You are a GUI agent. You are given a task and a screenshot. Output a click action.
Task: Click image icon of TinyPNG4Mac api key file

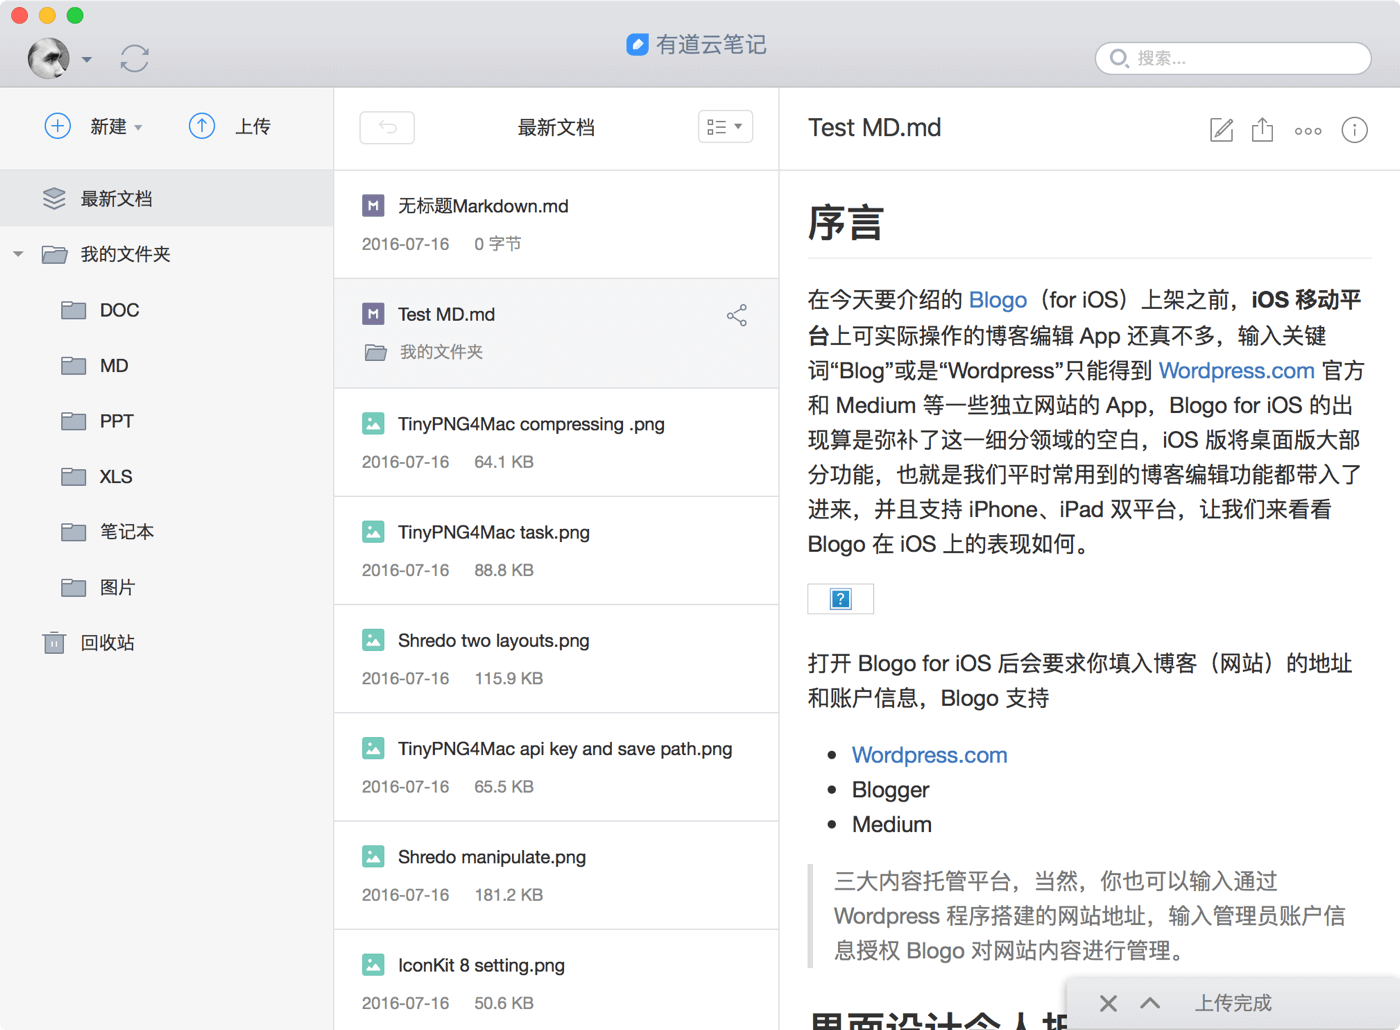click(373, 748)
